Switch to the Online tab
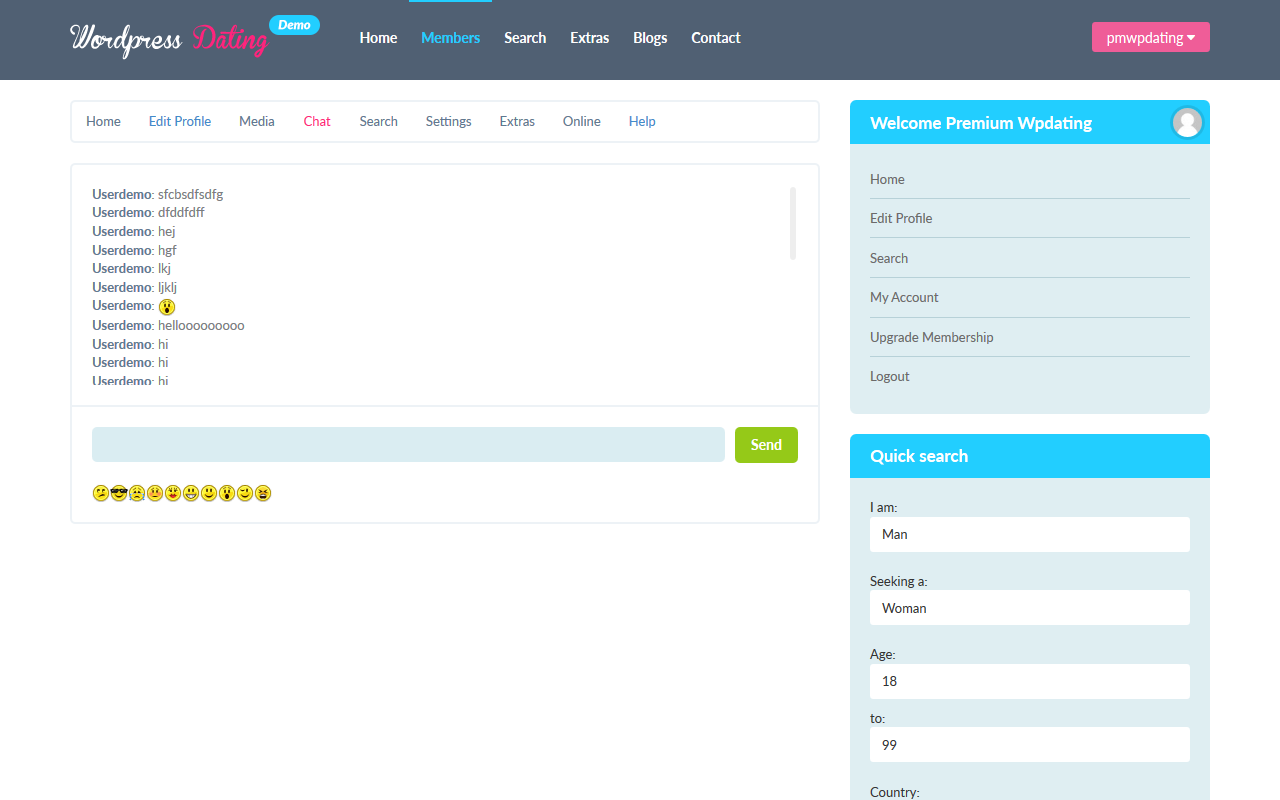The width and height of the screenshot is (1280, 800). (x=582, y=121)
